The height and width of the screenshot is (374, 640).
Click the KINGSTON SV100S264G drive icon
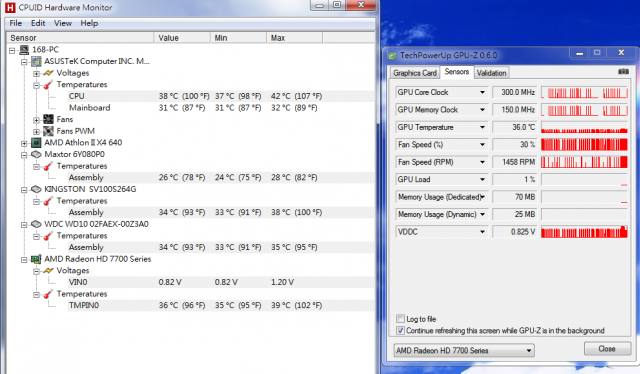(x=36, y=189)
